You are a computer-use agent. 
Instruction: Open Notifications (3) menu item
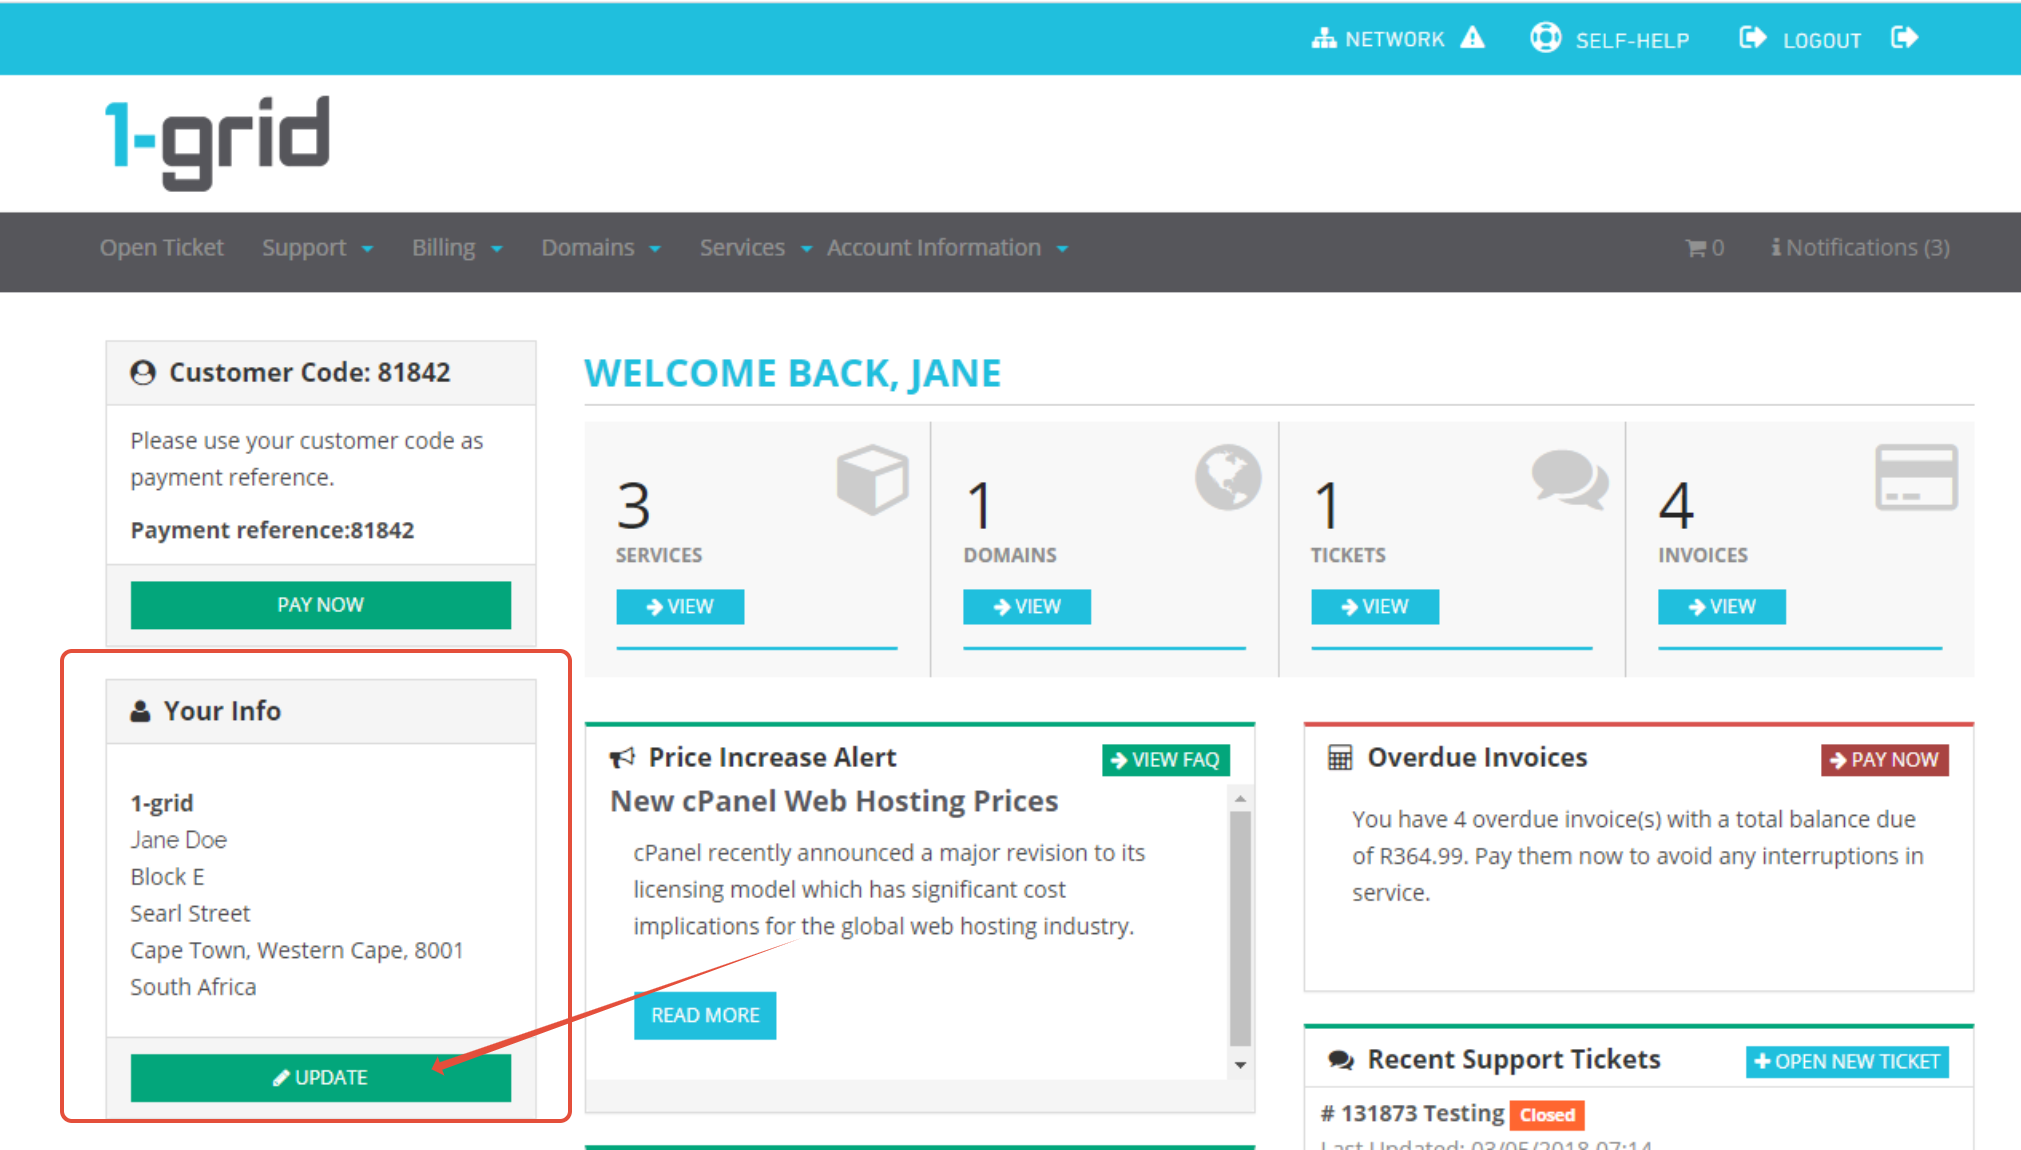[x=1860, y=248]
